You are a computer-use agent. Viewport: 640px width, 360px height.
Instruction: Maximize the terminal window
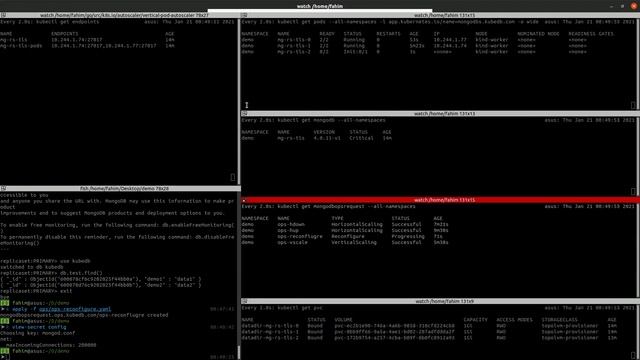tap(622, 6)
